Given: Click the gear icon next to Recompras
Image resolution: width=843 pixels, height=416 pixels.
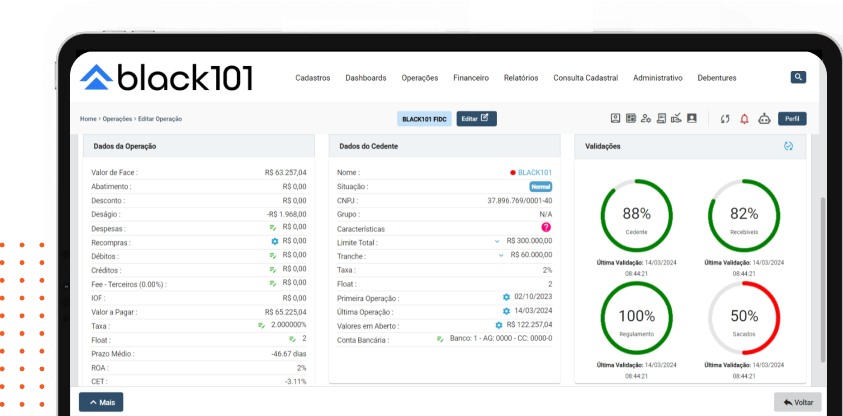Looking at the screenshot, I should (x=275, y=241).
